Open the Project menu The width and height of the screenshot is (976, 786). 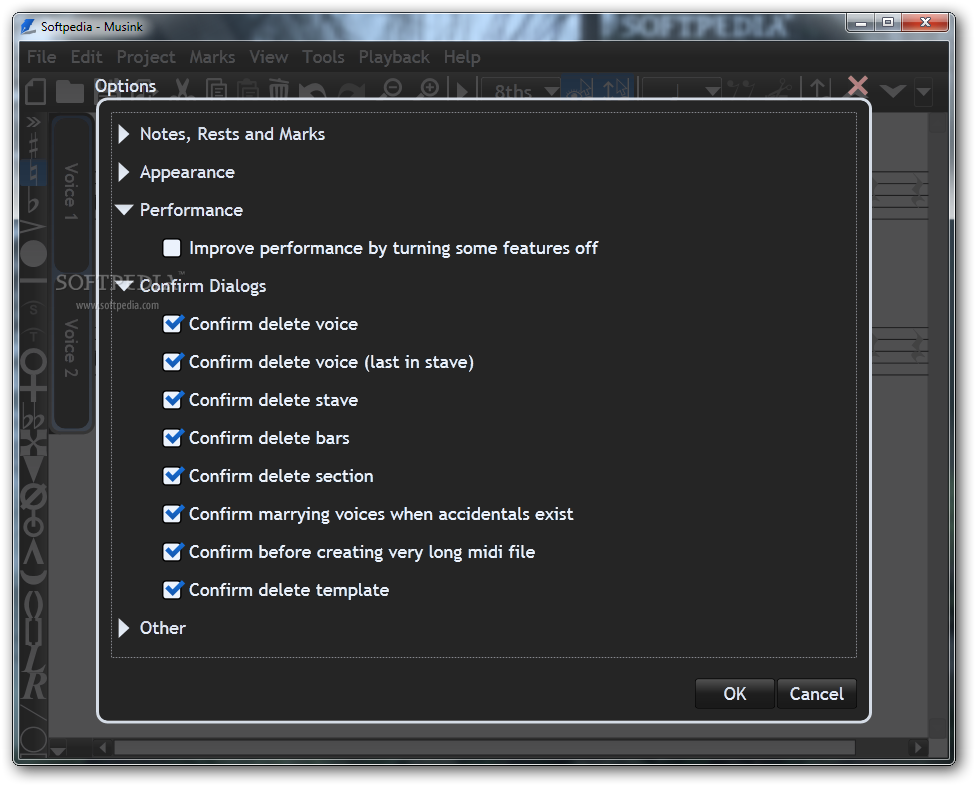tap(146, 57)
